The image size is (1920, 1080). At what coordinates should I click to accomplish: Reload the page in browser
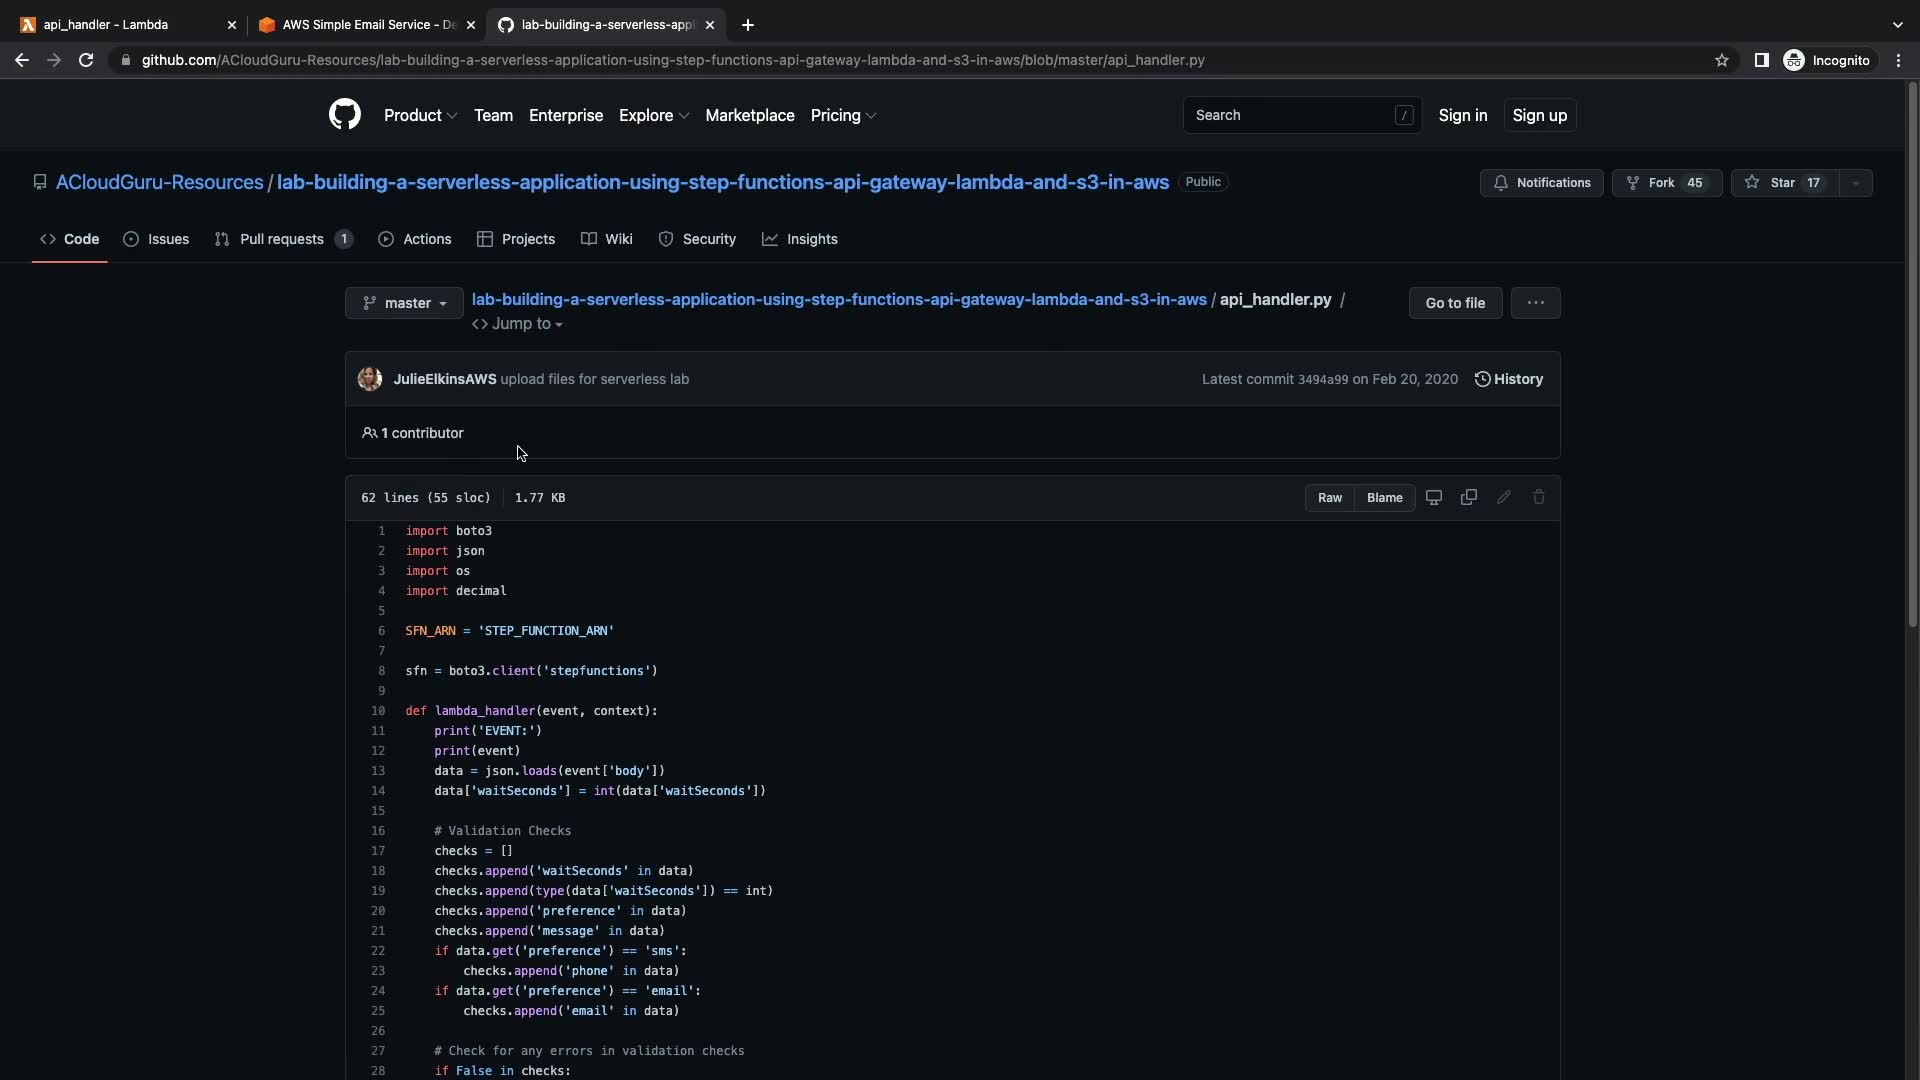(86, 60)
